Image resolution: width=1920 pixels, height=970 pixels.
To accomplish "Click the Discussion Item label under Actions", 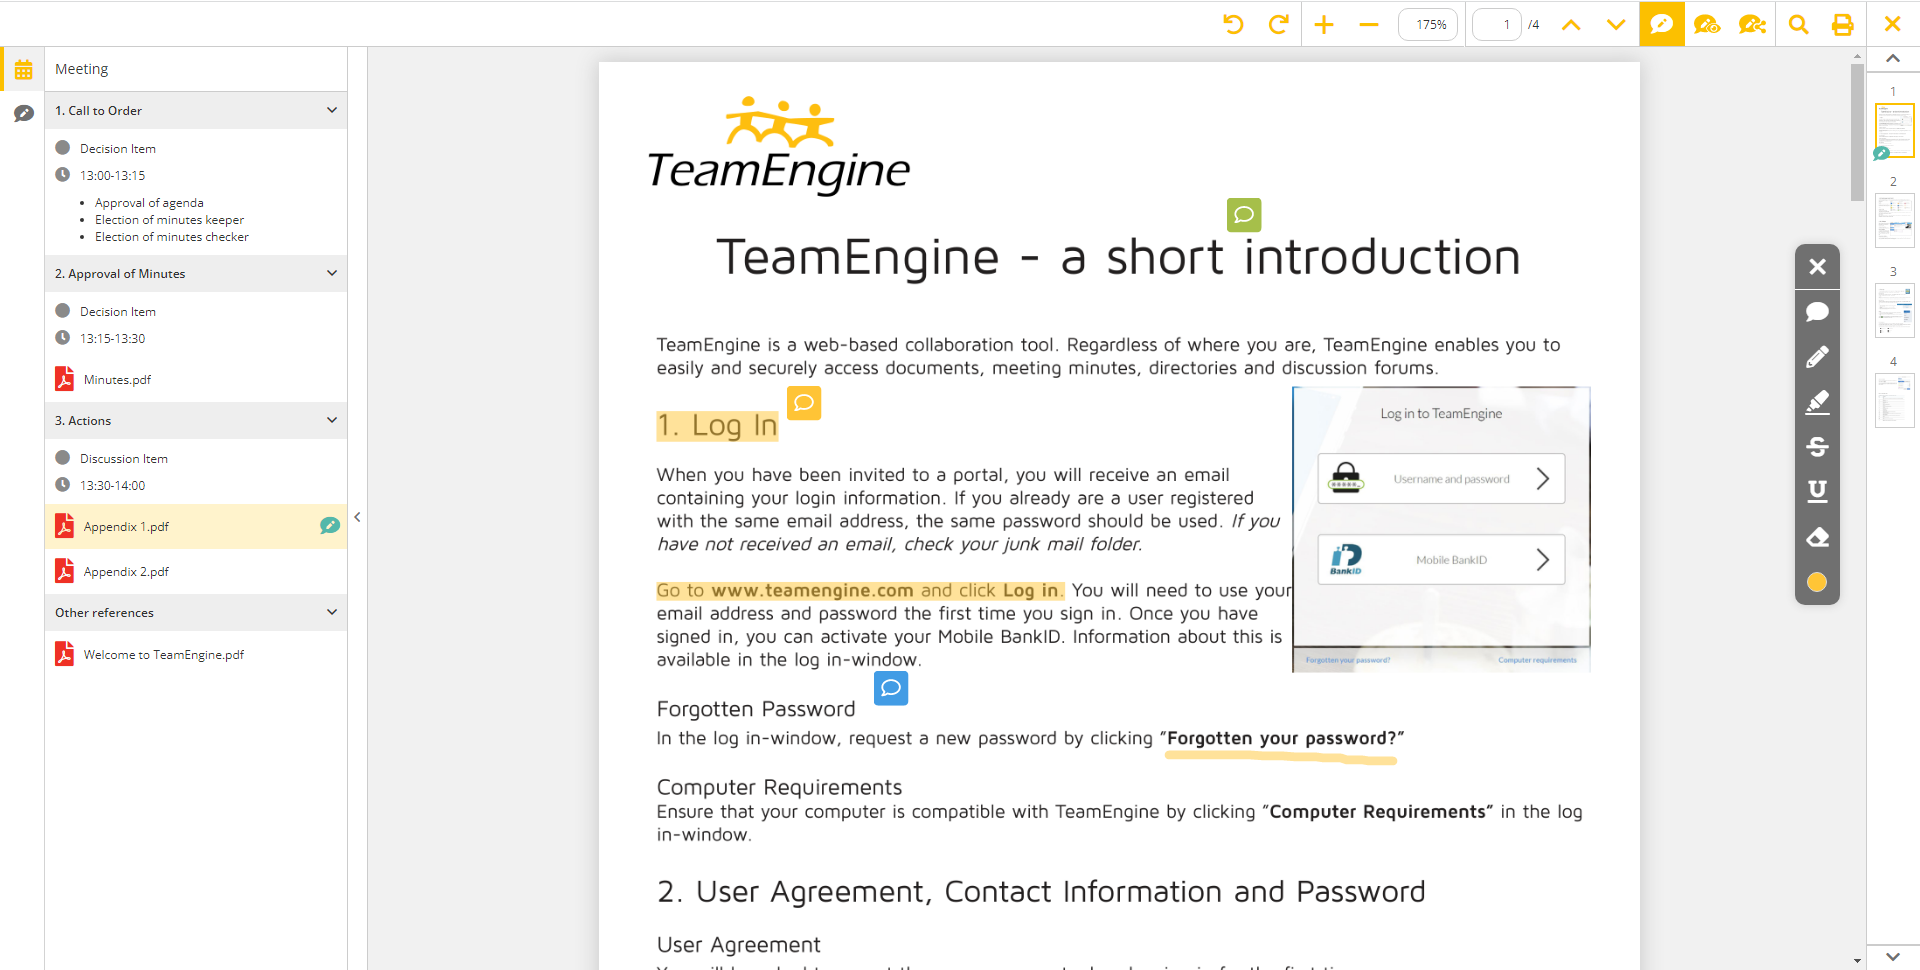I will click(124, 458).
